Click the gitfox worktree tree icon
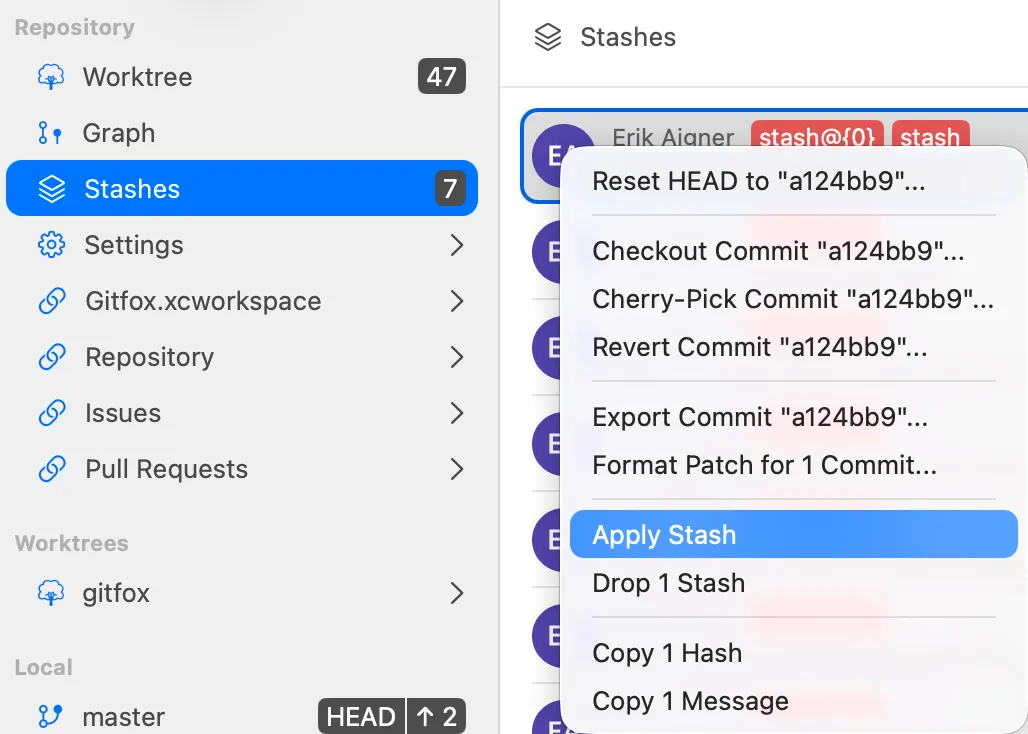The width and height of the screenshot is (1028, 734). (x=51, y=593)
